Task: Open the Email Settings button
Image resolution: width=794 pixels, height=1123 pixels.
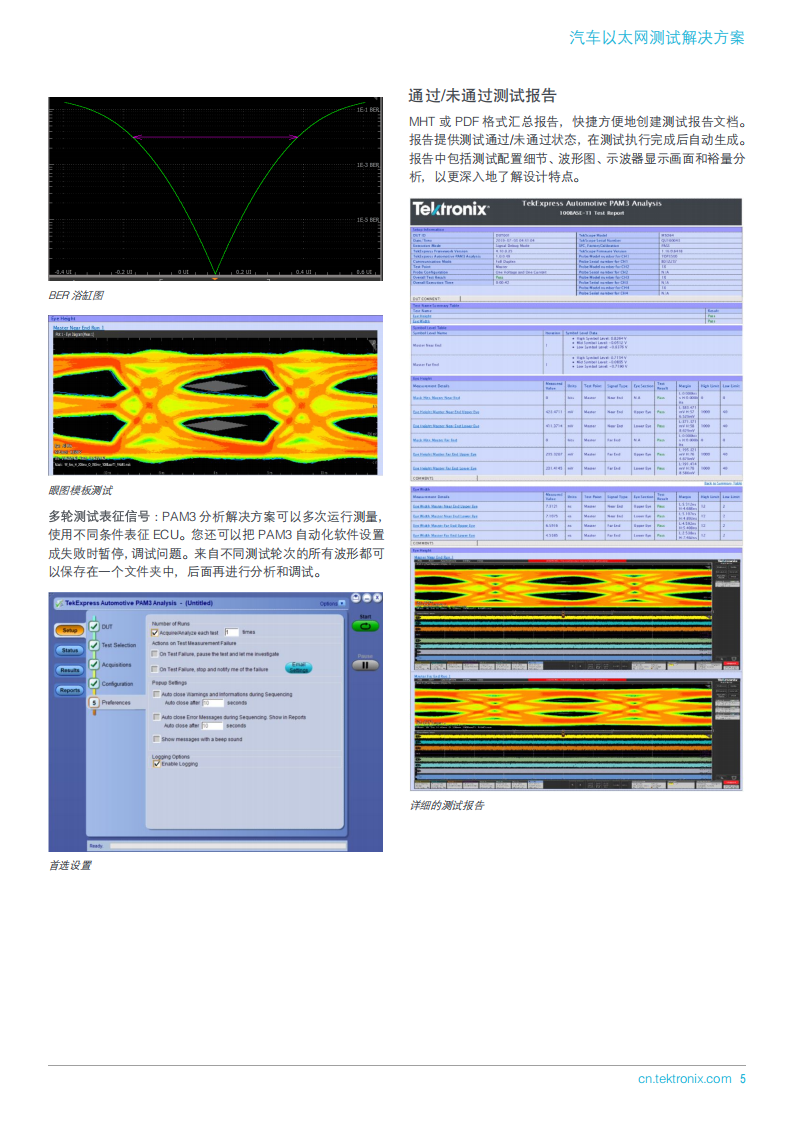Action: 299,667
